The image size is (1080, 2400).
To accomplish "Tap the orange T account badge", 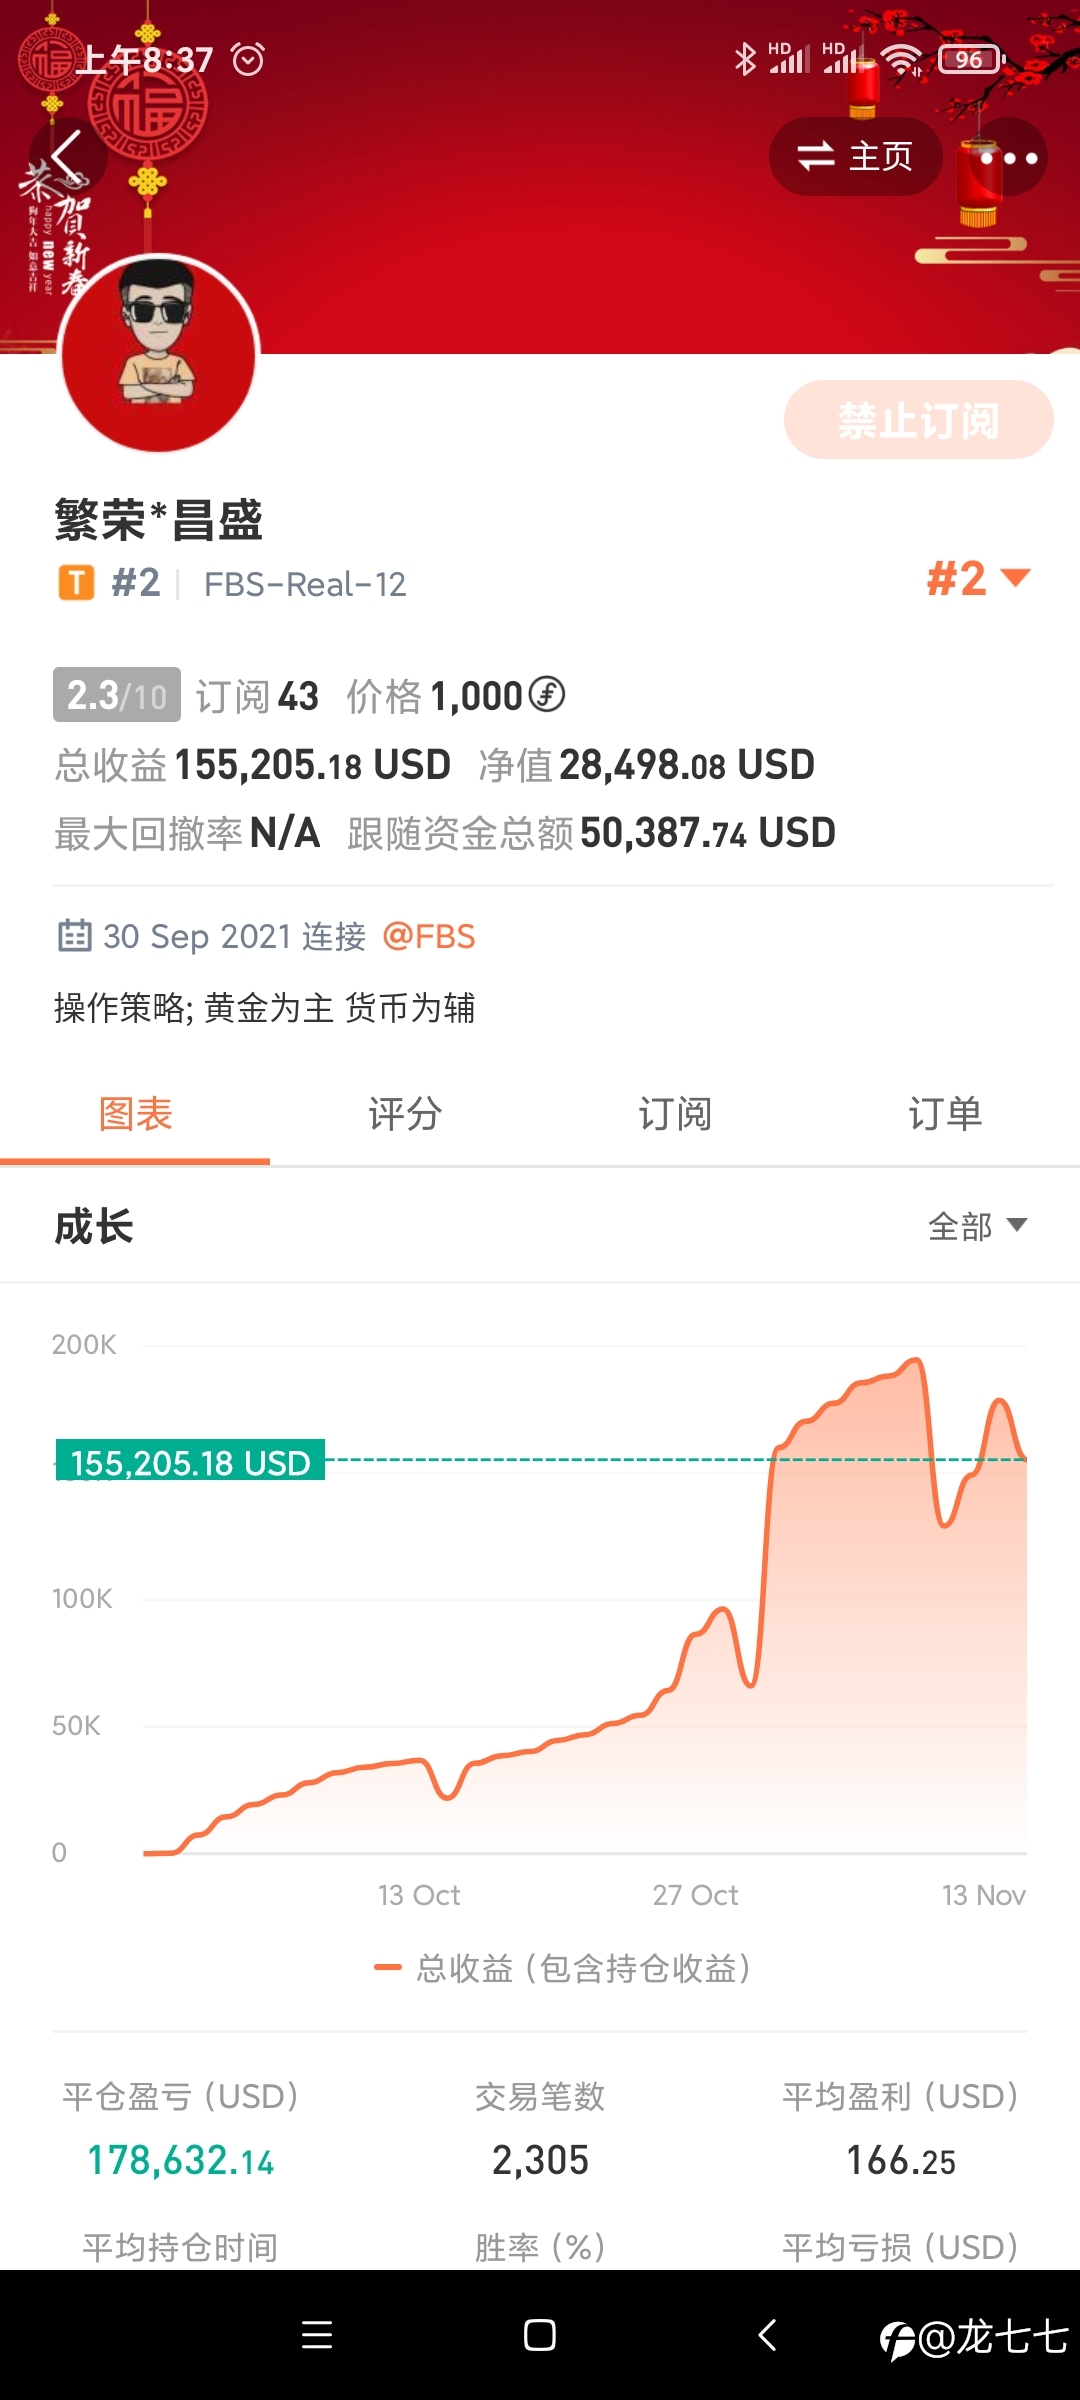I will (76, 583).
